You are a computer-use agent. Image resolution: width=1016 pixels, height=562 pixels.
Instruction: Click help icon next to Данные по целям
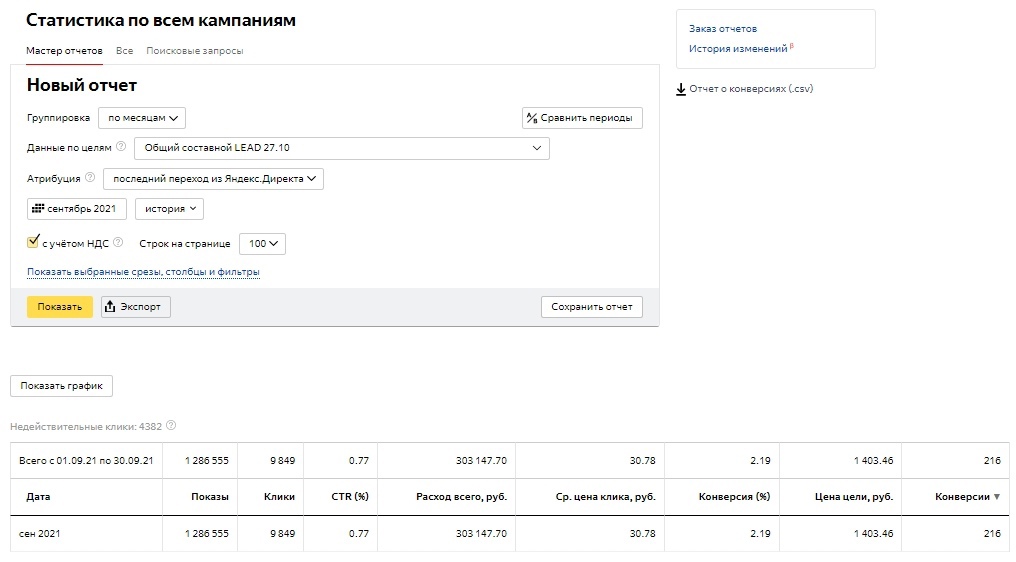pos(122,147)
